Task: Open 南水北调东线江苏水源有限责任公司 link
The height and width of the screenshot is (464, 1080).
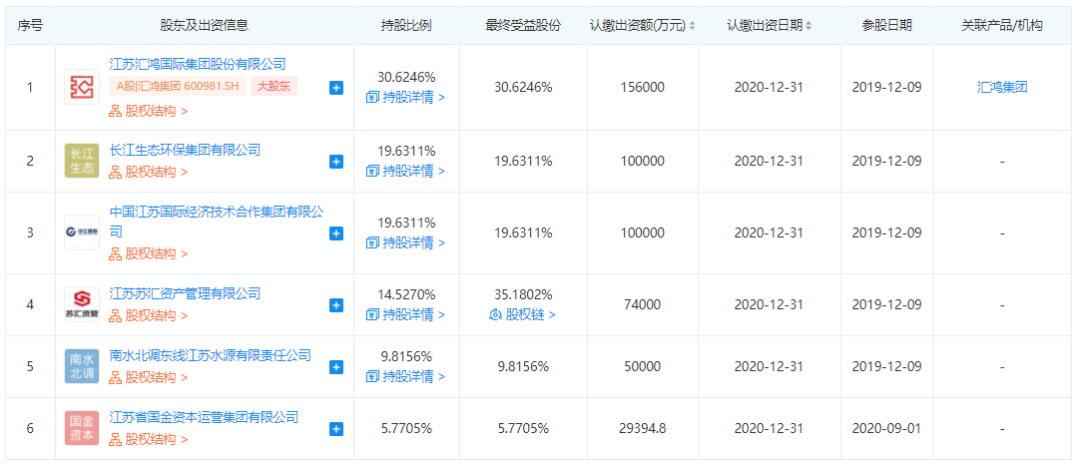Action: [210, 355]
